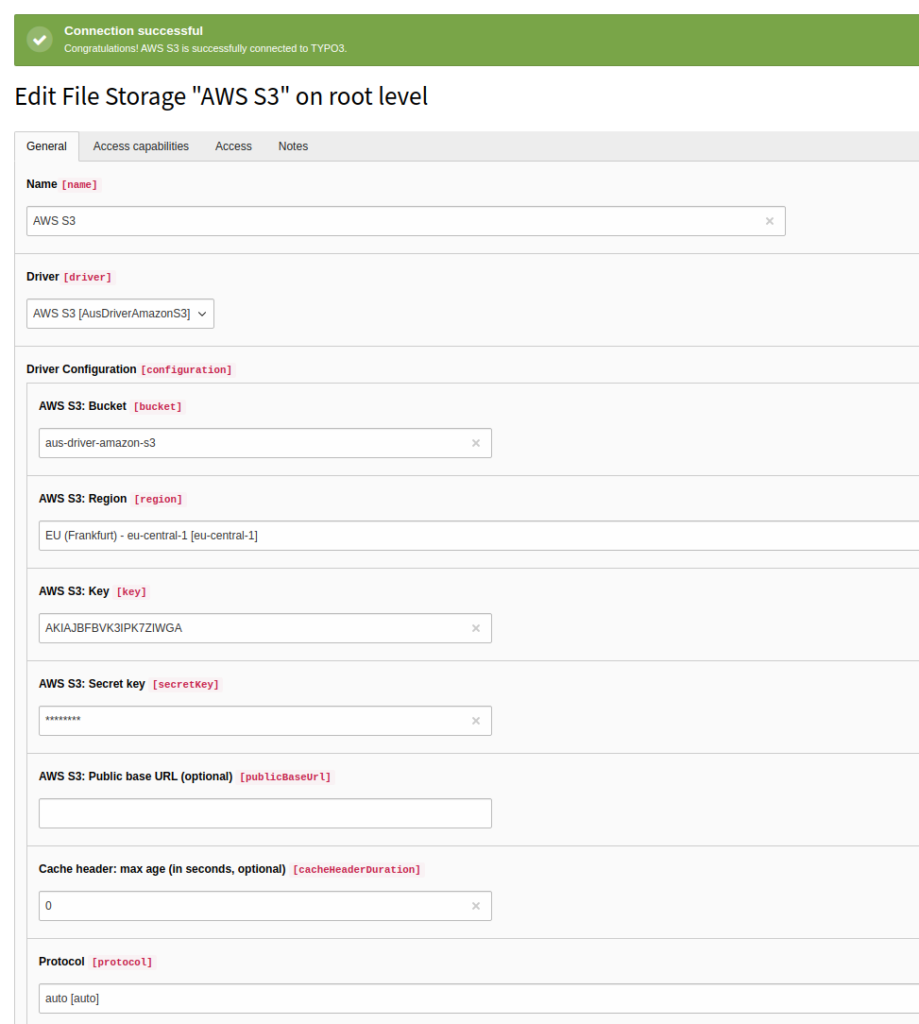Click the 'Connection successful' message title
Image resolution: width=919 pixels, height=1024 pixels.
[133, 31]
